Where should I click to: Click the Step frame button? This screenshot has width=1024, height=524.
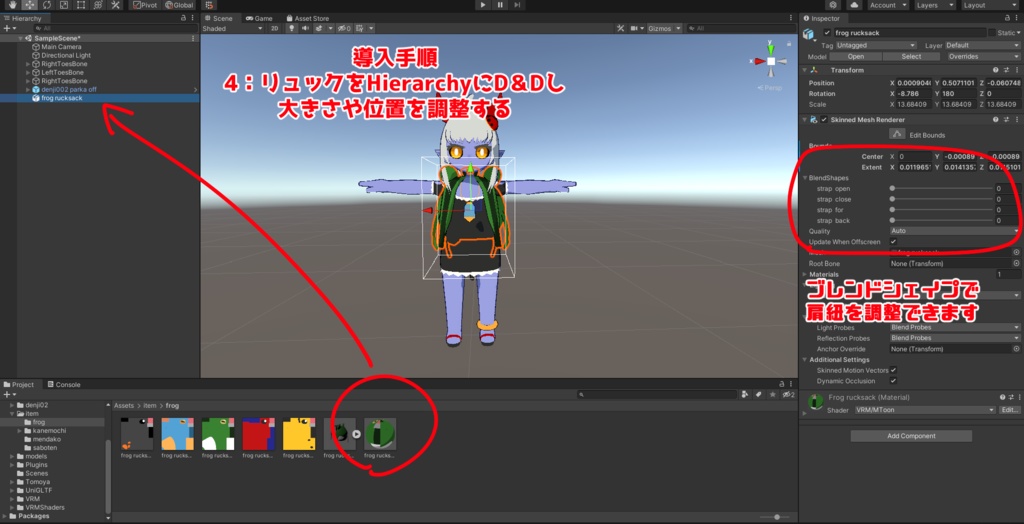point(517,5)
